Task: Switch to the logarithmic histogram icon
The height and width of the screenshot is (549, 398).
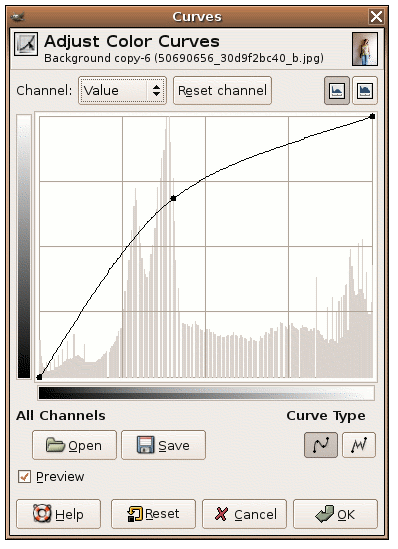Action: 365,91
